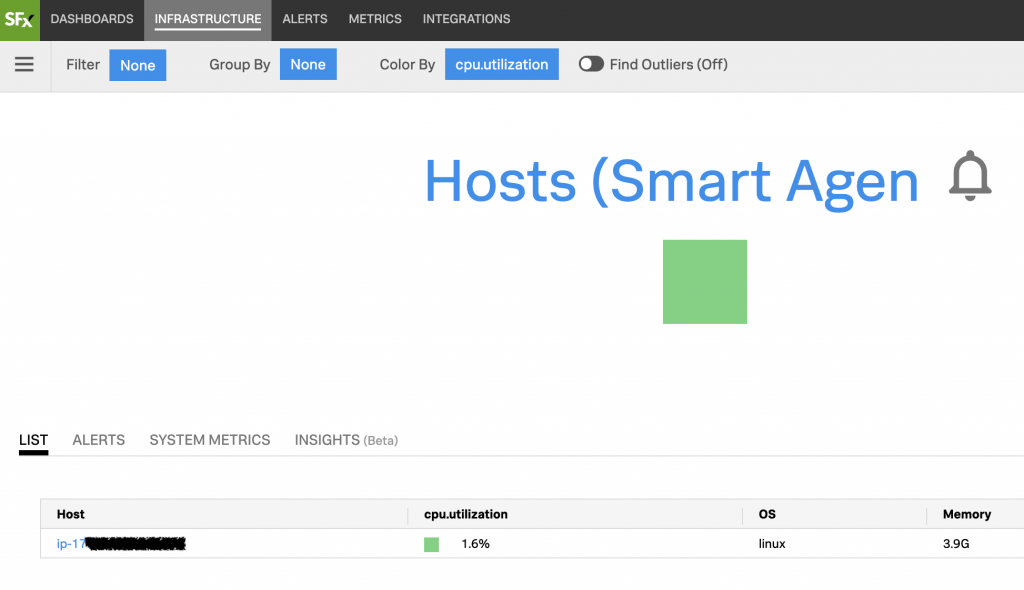Sort by the OS column header
The width and height of the screenshot is (1024, 590).
(767, 514)
